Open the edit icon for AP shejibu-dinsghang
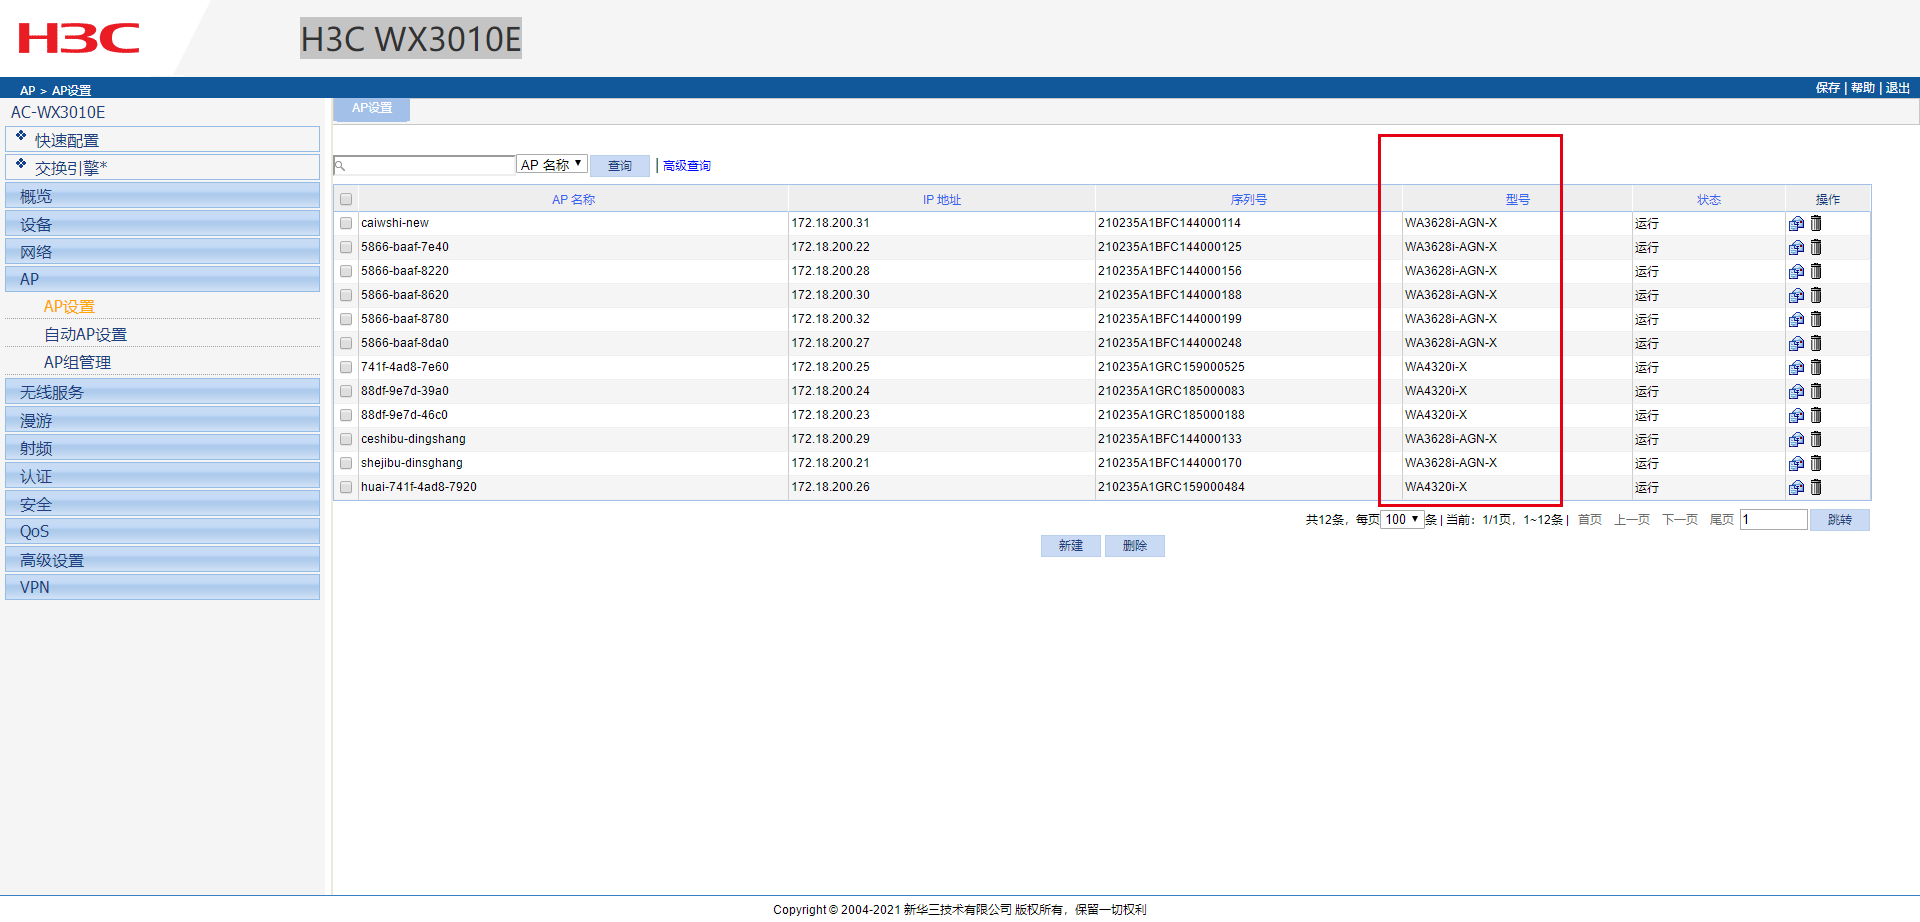This screenshot has height=922, width=1920. pos(1797,463)
